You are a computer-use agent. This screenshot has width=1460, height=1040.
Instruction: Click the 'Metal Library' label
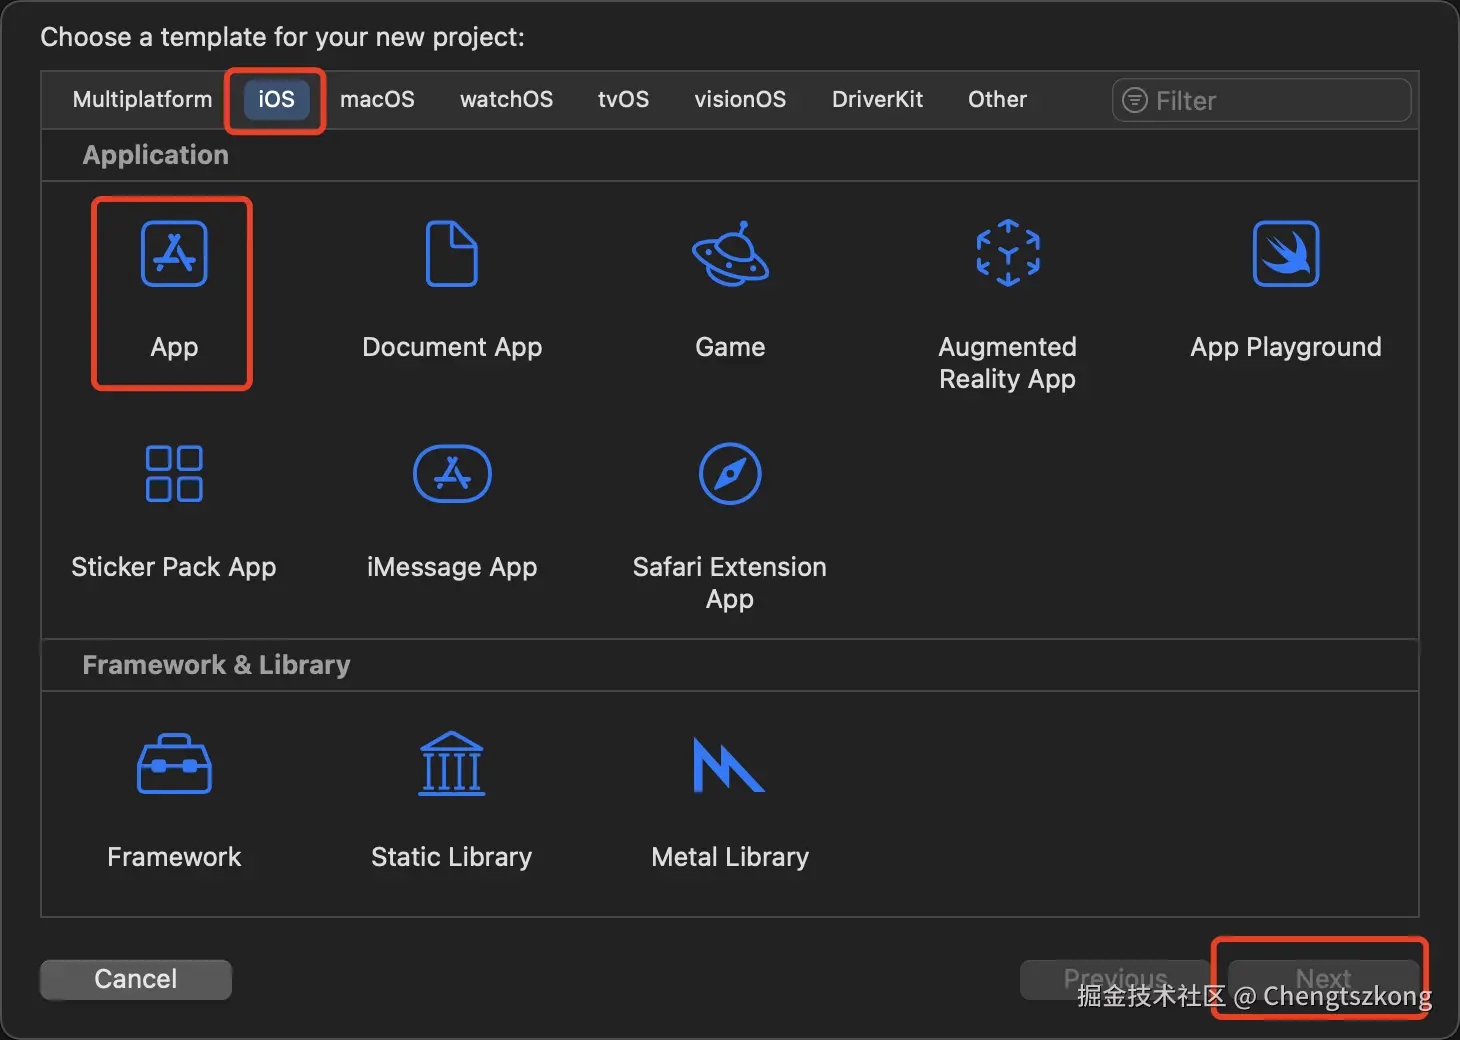click(730, 857)
